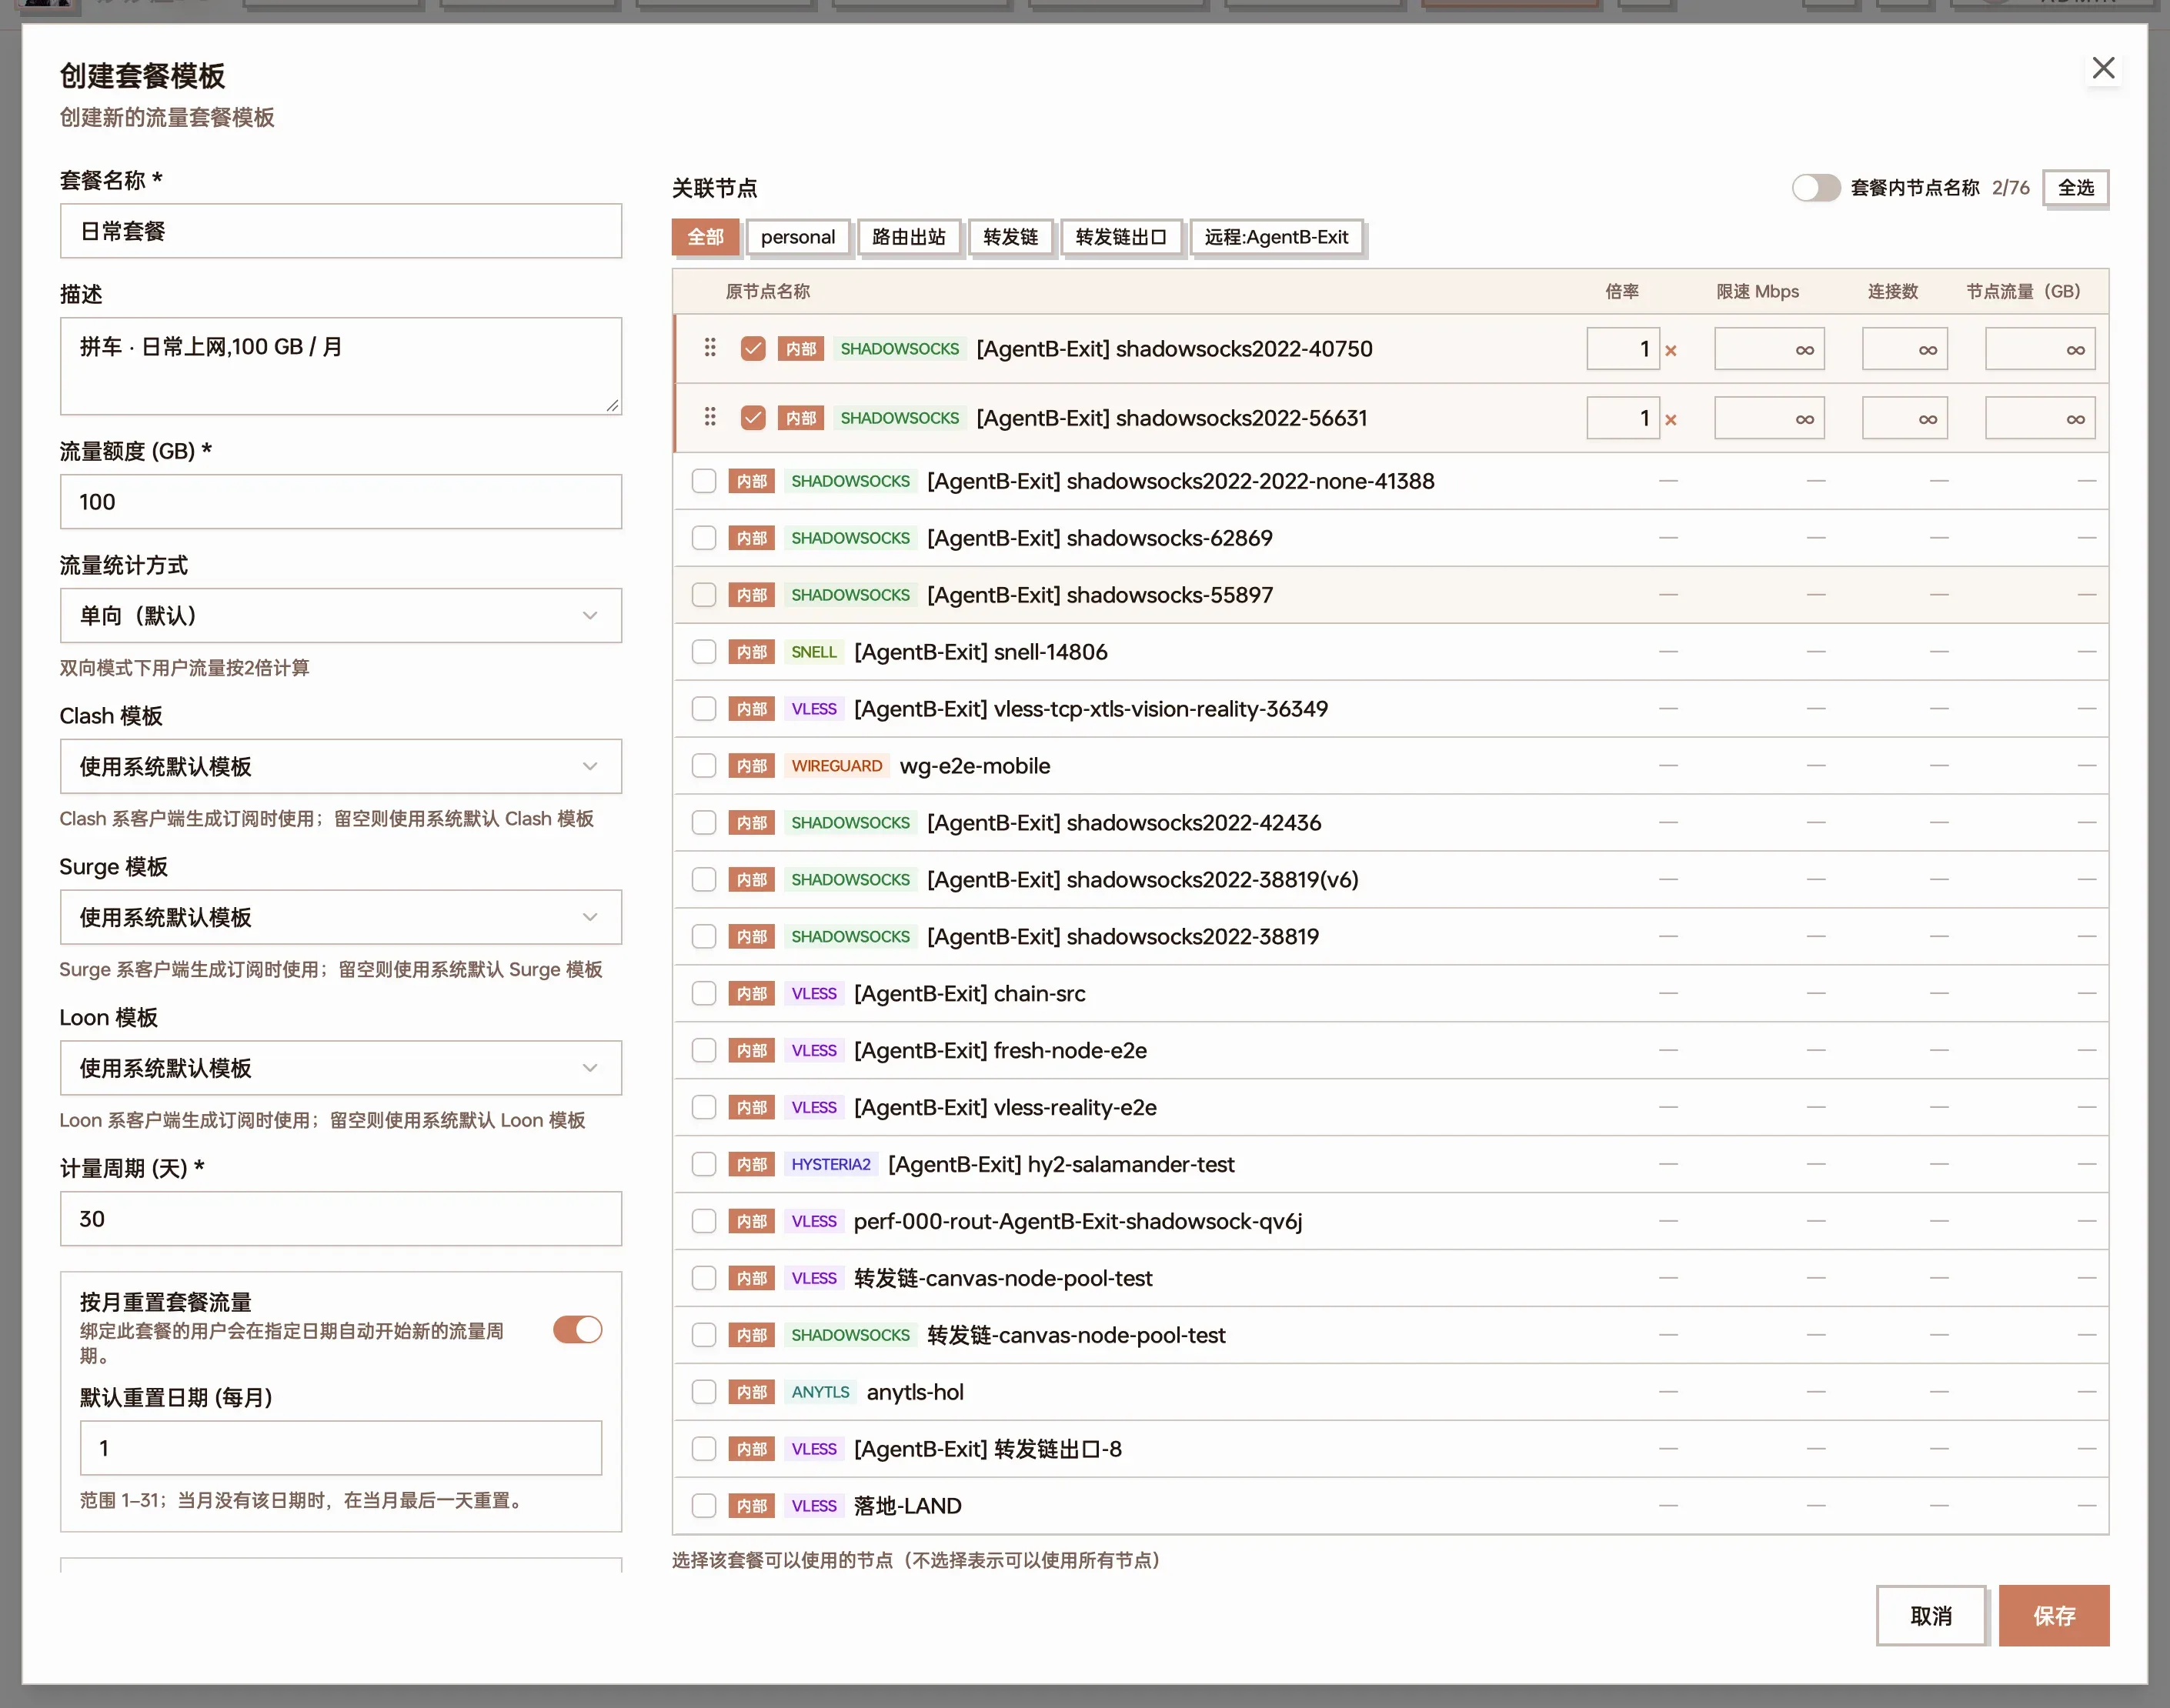Click the × beside shadowsocks2022-40750's 倍率 field
The height and width of the screenshot is (1708, 2170).
pos(1670,350)
